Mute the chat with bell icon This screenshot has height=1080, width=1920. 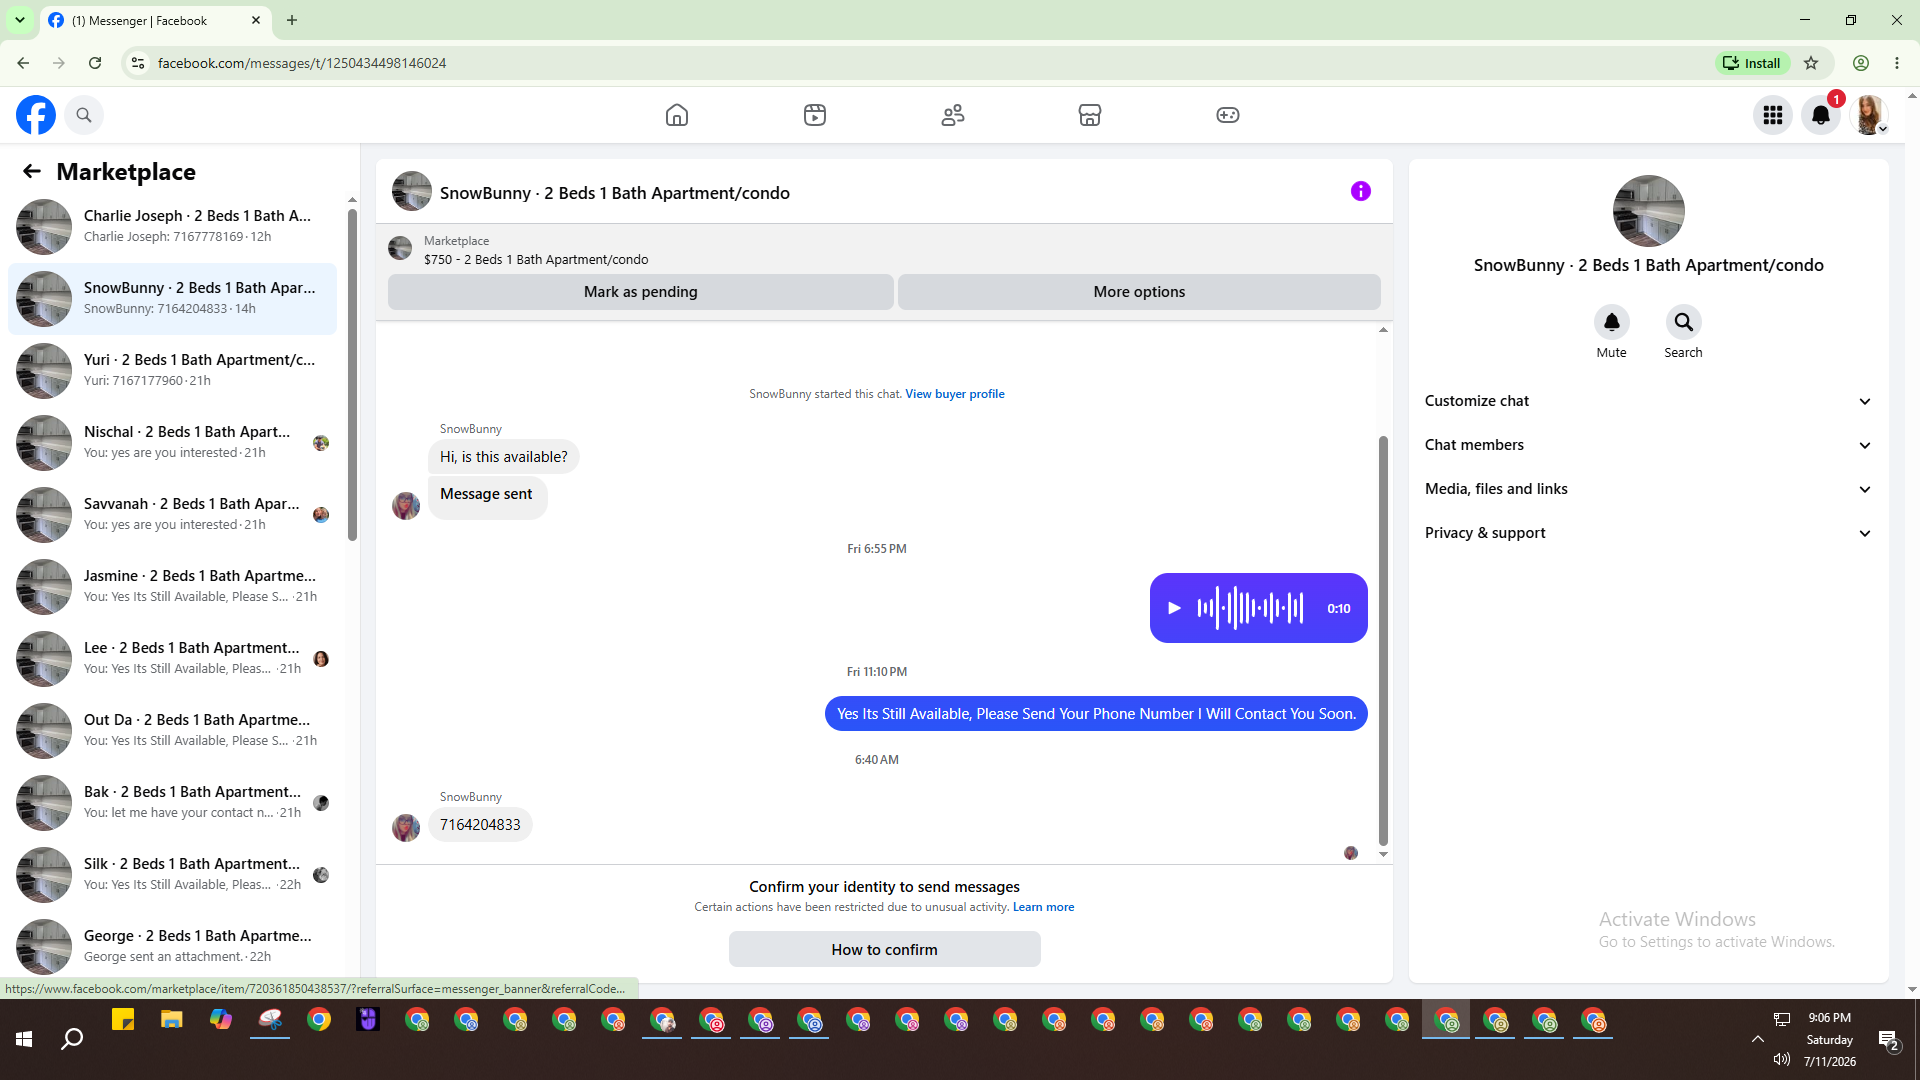pyautogui.click(x=1611, y=322)
